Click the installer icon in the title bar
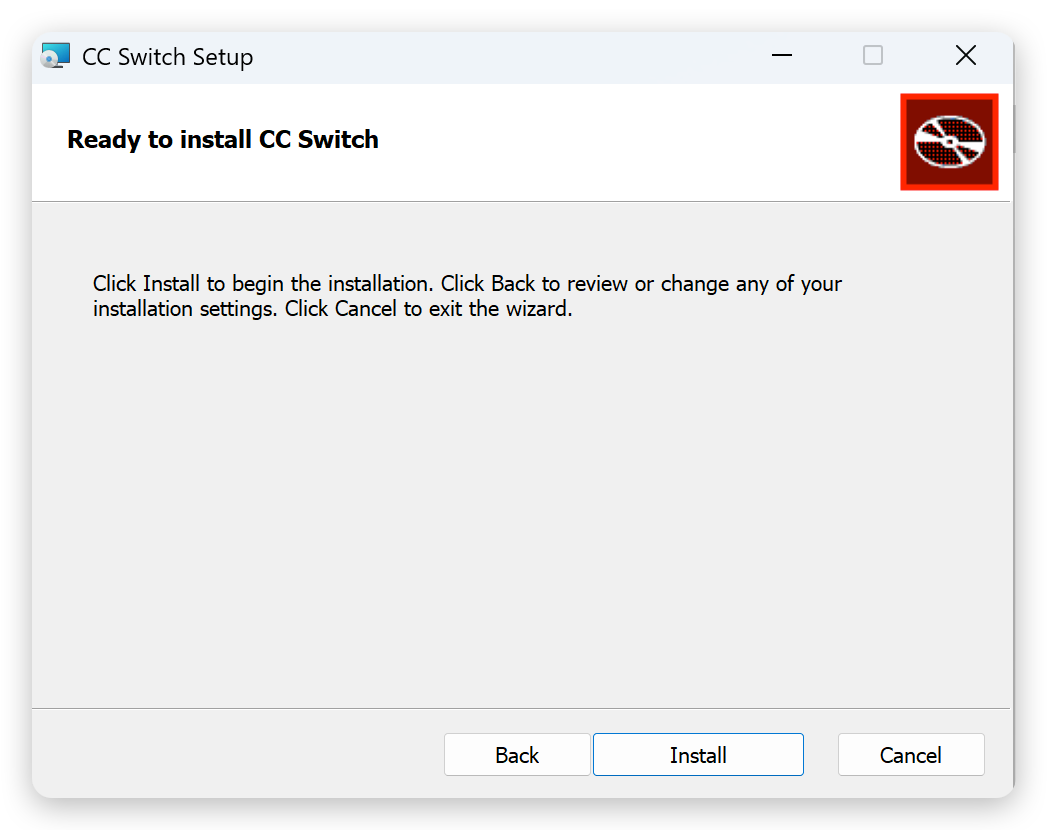Screen dimensions: 1048x830 tap(56, 56)
